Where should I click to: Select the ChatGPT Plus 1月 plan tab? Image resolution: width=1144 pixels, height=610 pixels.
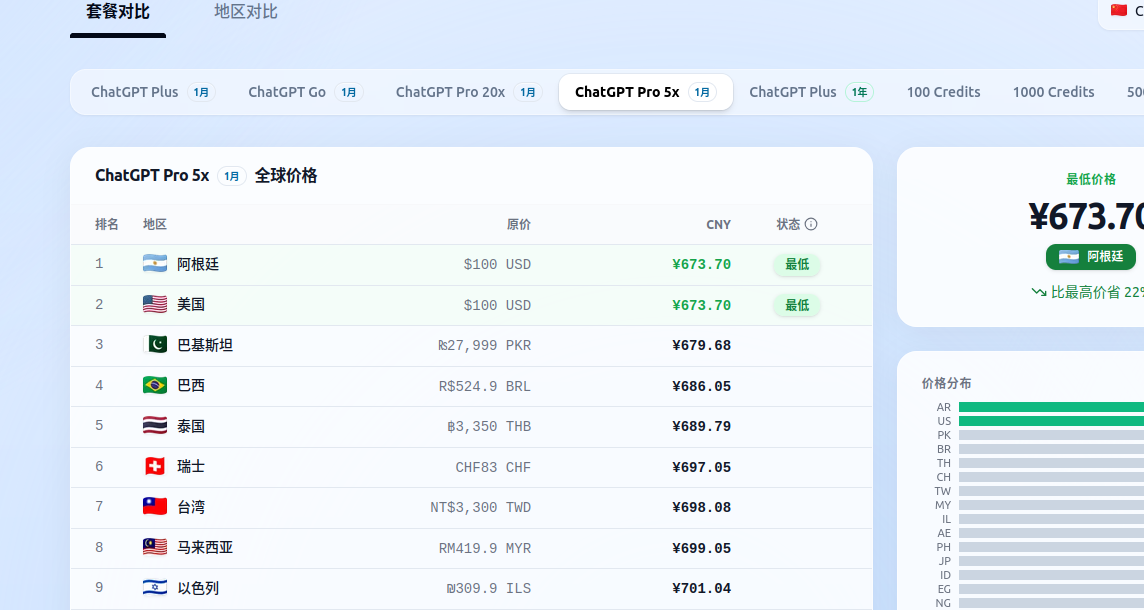152,92
